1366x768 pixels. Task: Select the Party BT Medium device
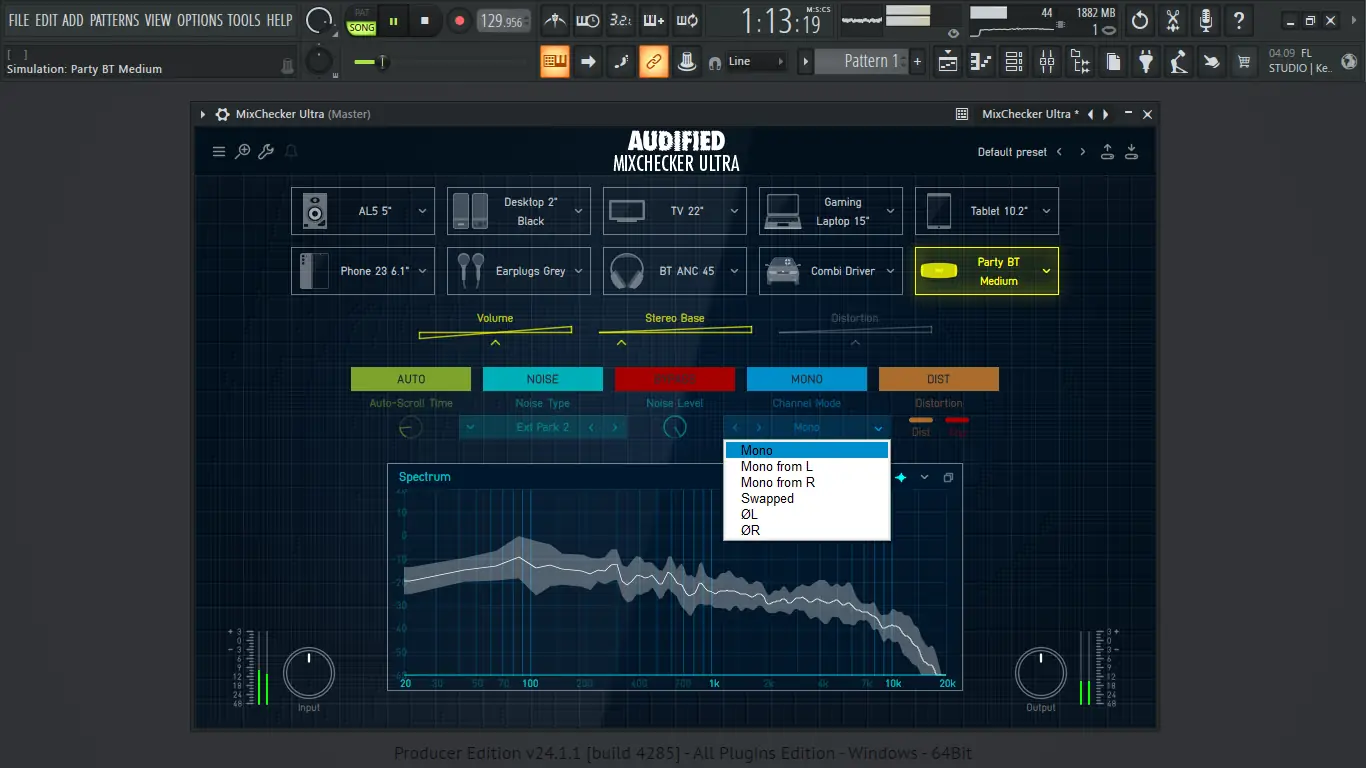point(987,271)
